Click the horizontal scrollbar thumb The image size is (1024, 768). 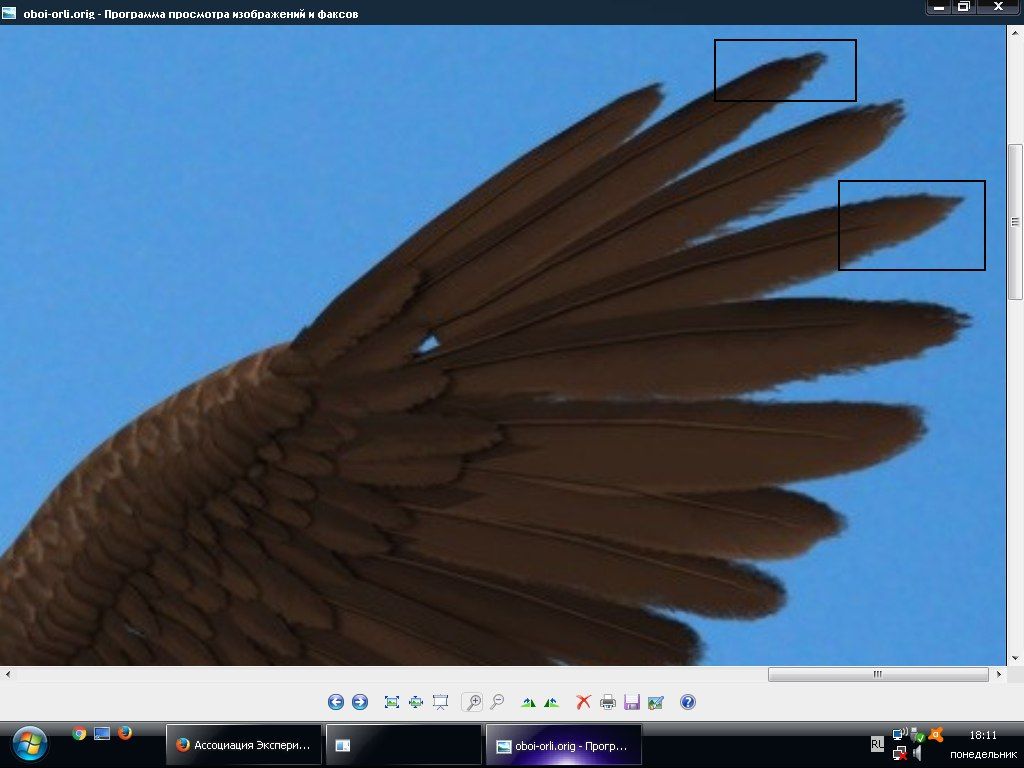(877, 675)
